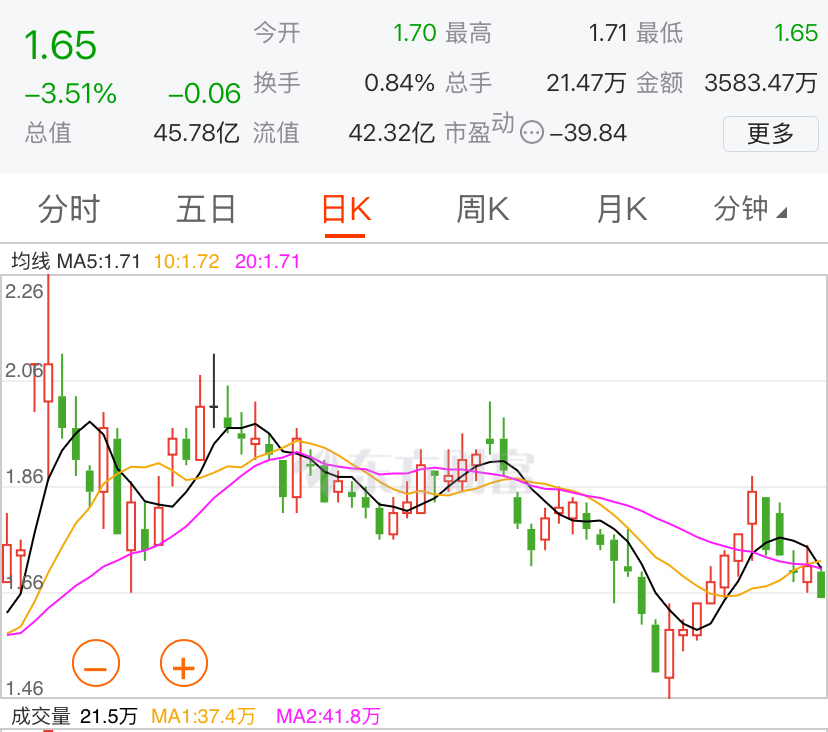The image size is (828, 732).
Task: Tap the -3.51% change percentage
Action: (71, 93)
